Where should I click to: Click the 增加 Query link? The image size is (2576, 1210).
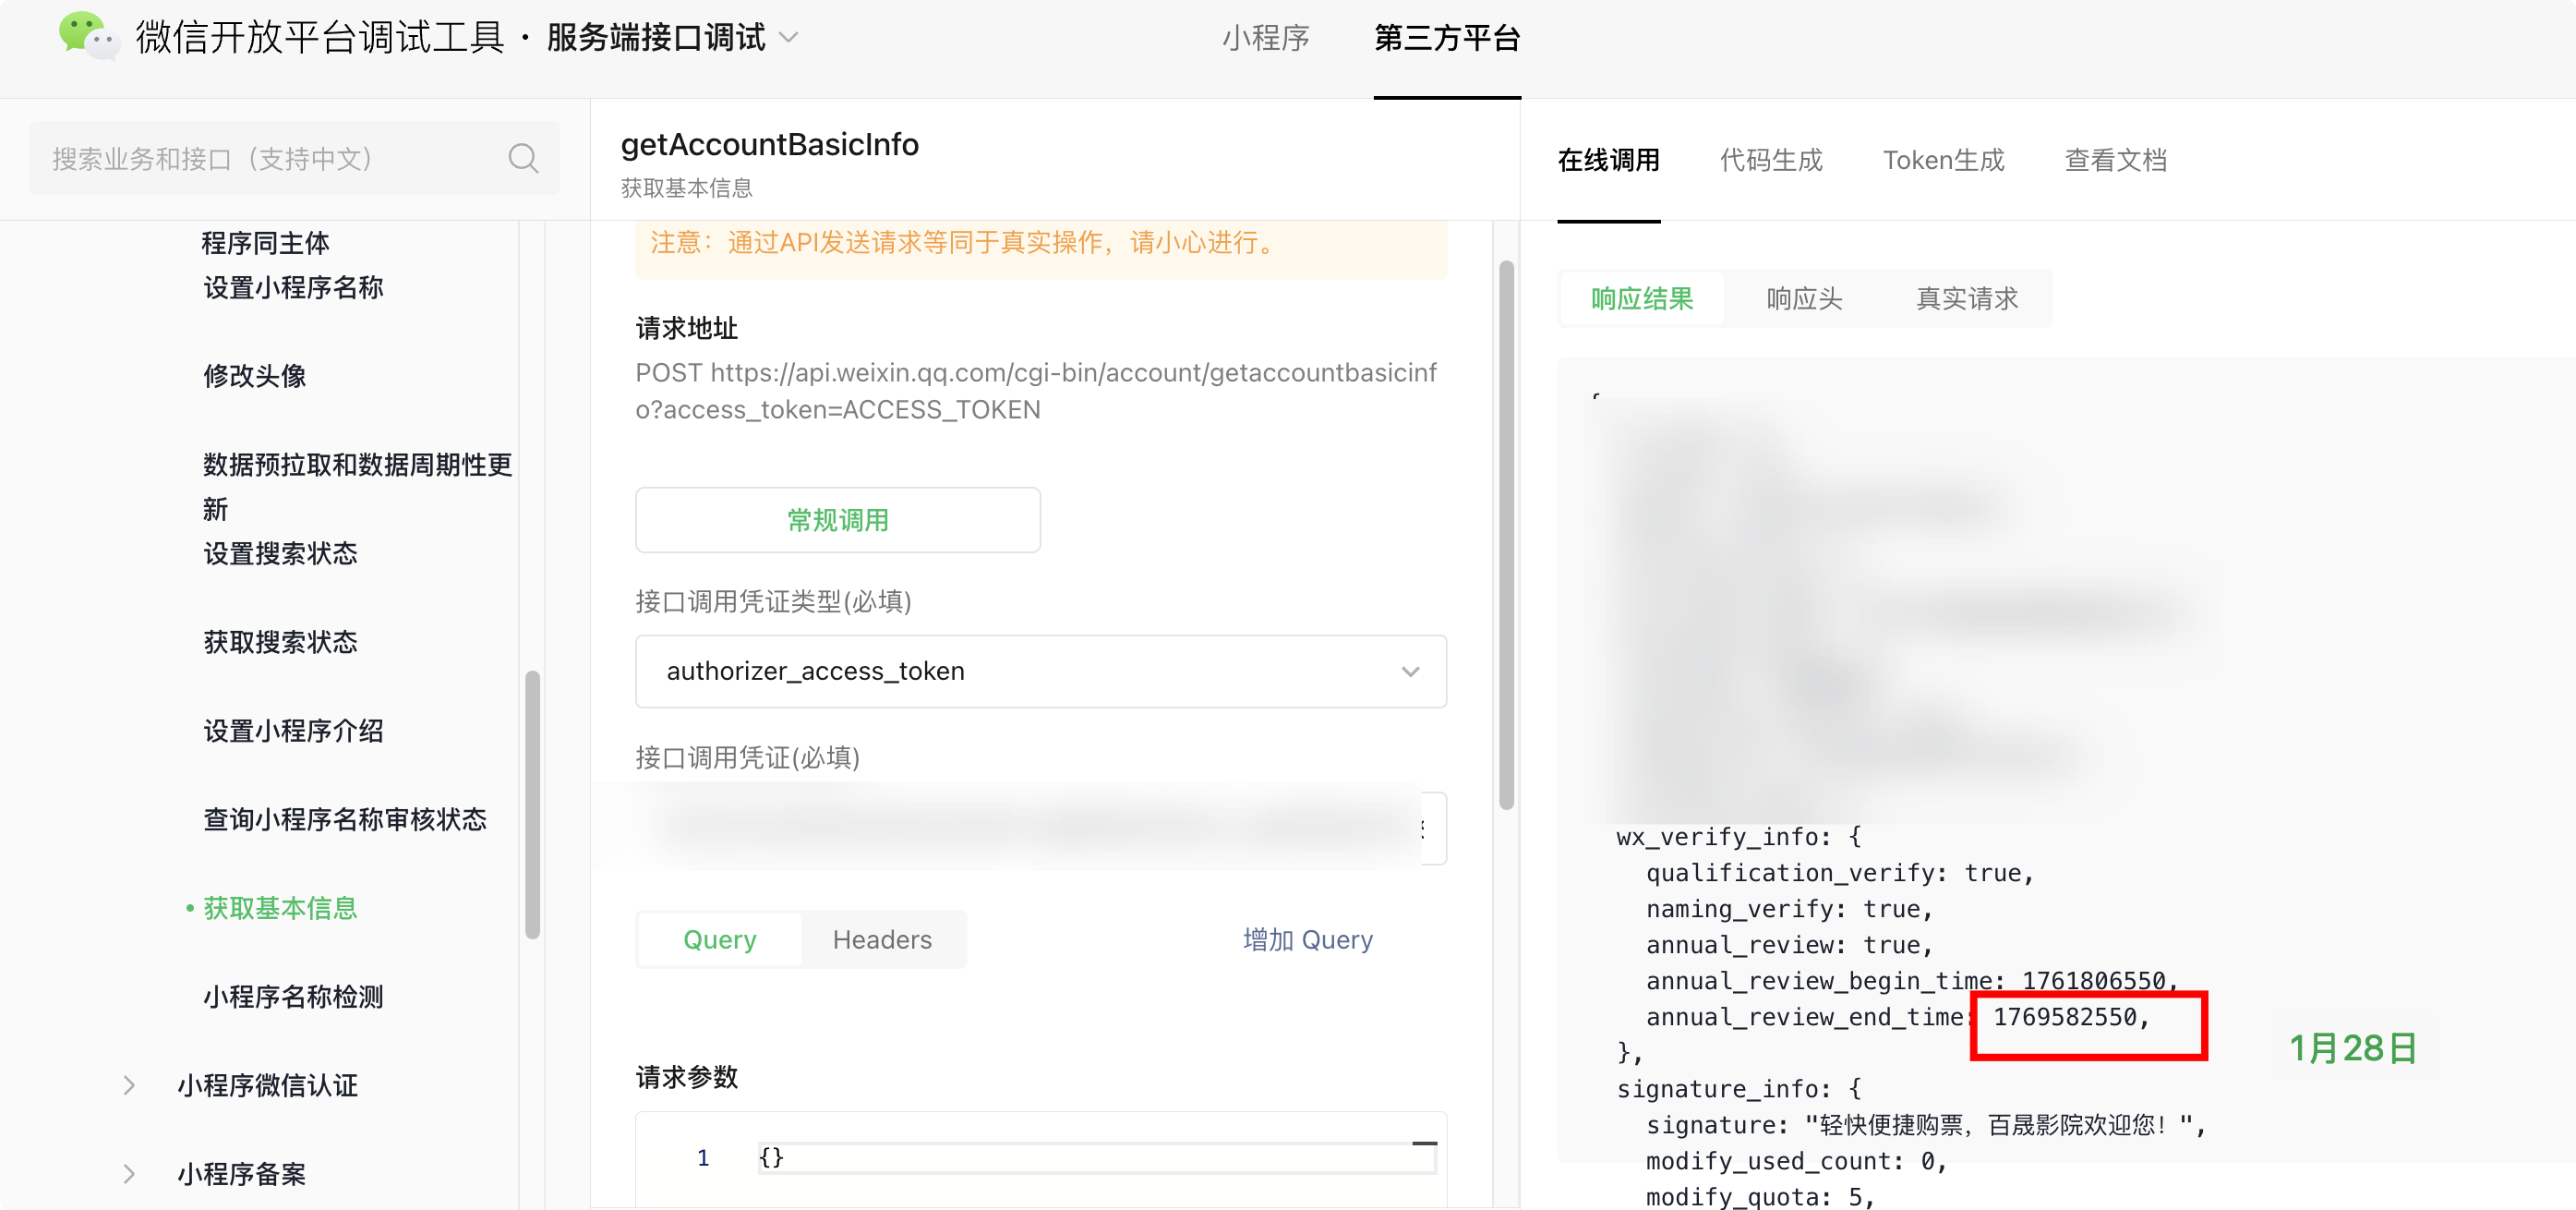coord(1307,939)
